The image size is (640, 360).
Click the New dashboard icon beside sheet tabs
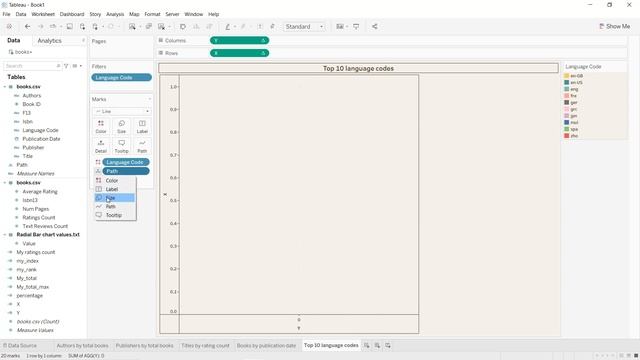coord(377,345)
